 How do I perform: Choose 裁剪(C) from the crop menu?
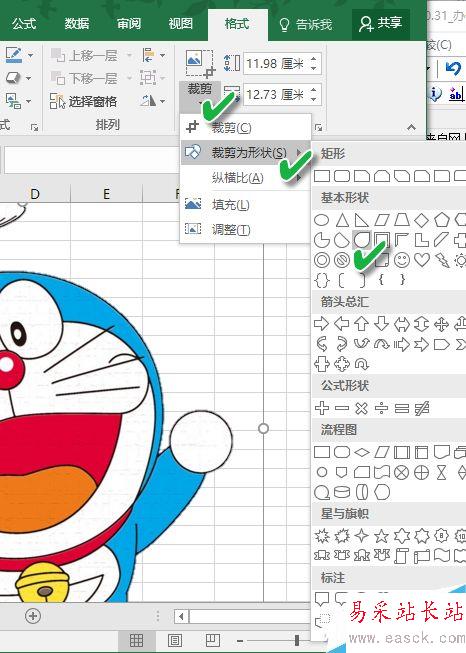pos(246,127)
